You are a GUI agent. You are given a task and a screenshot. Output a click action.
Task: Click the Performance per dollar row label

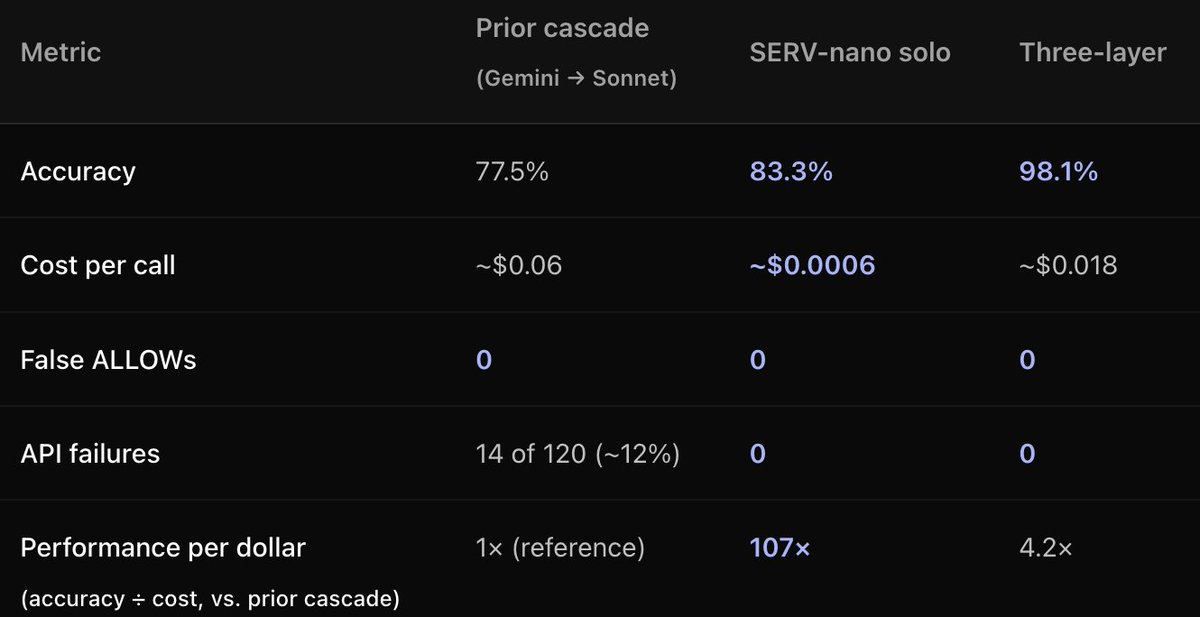[x=163, y=548]
